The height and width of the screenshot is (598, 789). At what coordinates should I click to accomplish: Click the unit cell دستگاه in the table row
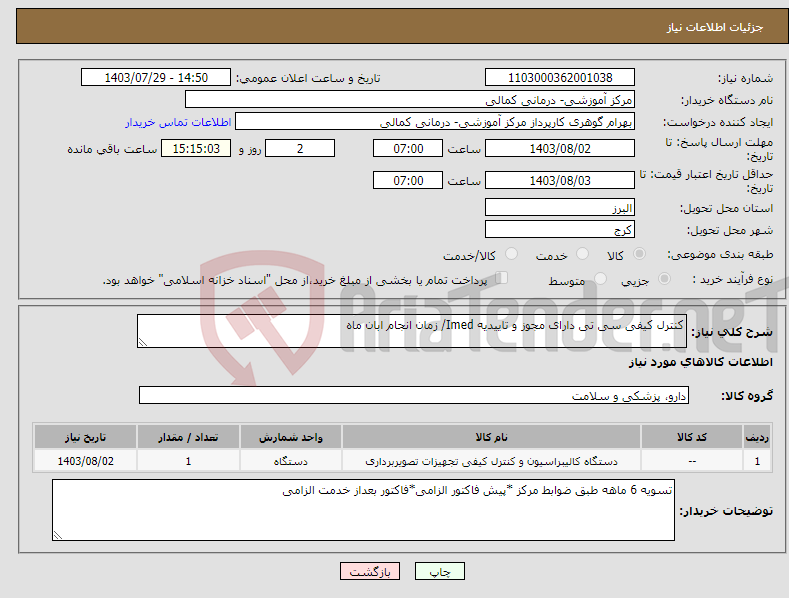291,461
